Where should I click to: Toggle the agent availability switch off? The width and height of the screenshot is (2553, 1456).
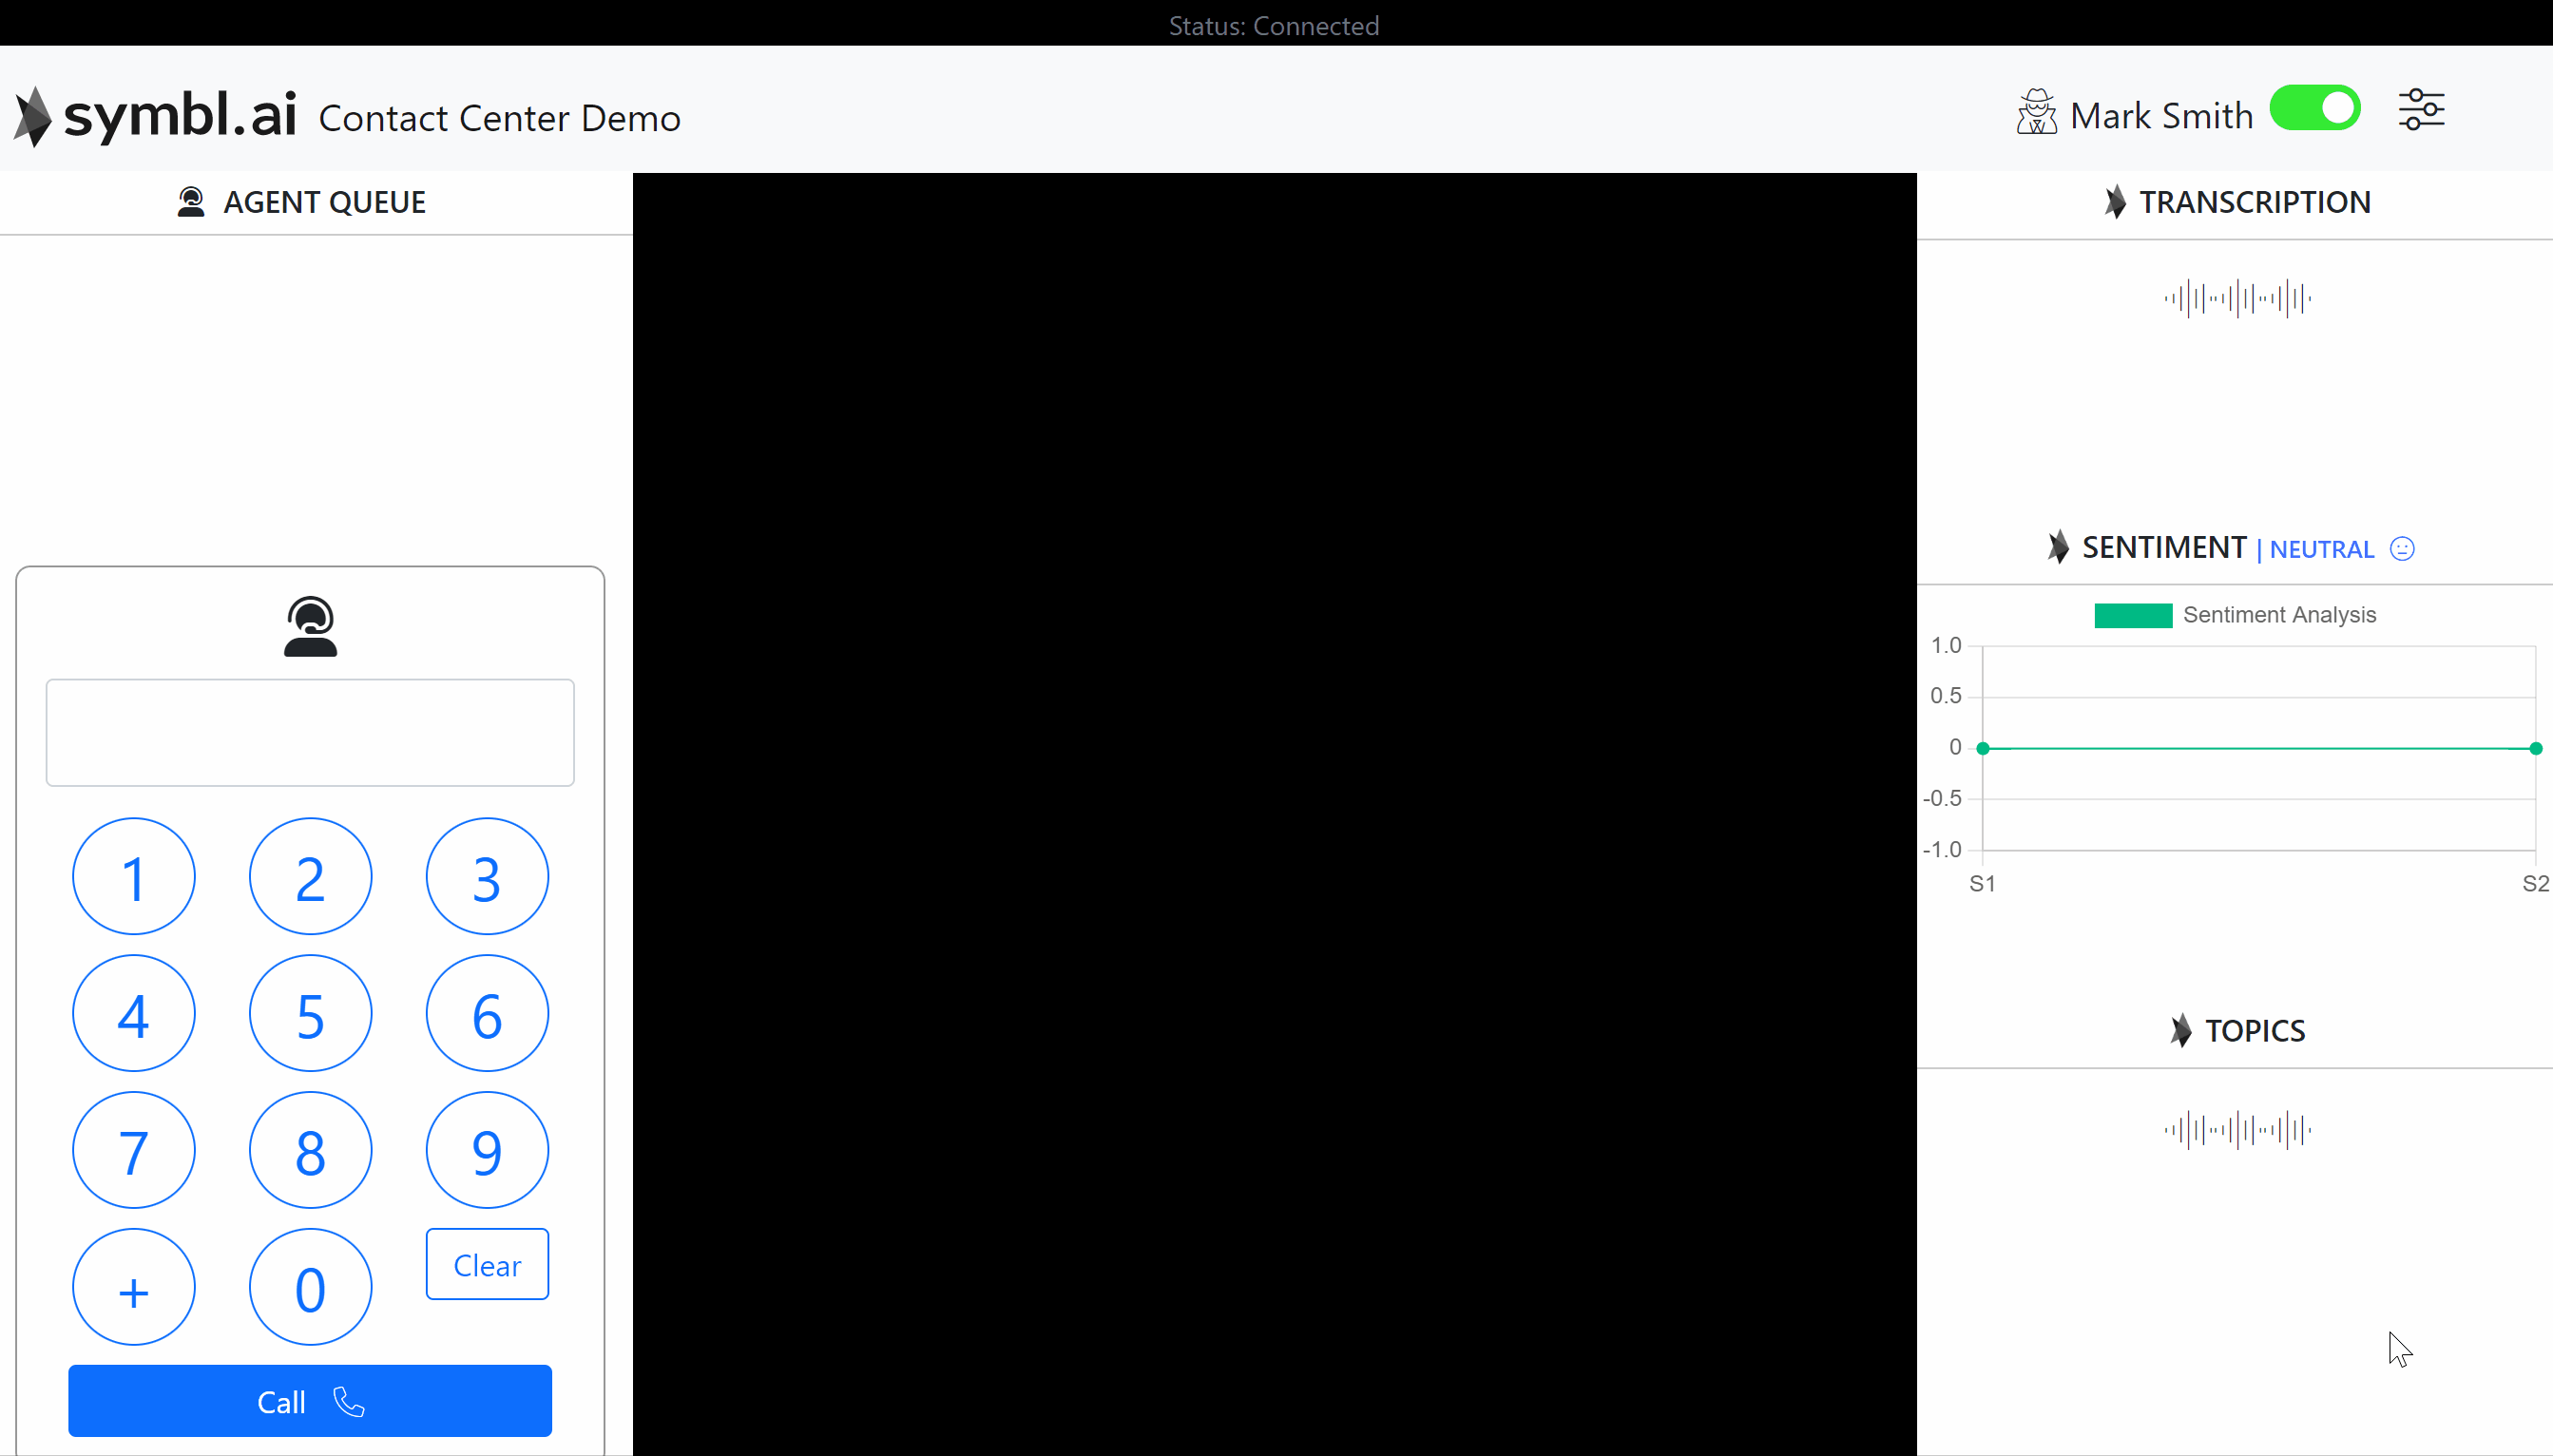pyautogui.click(x=2315, y=109)
